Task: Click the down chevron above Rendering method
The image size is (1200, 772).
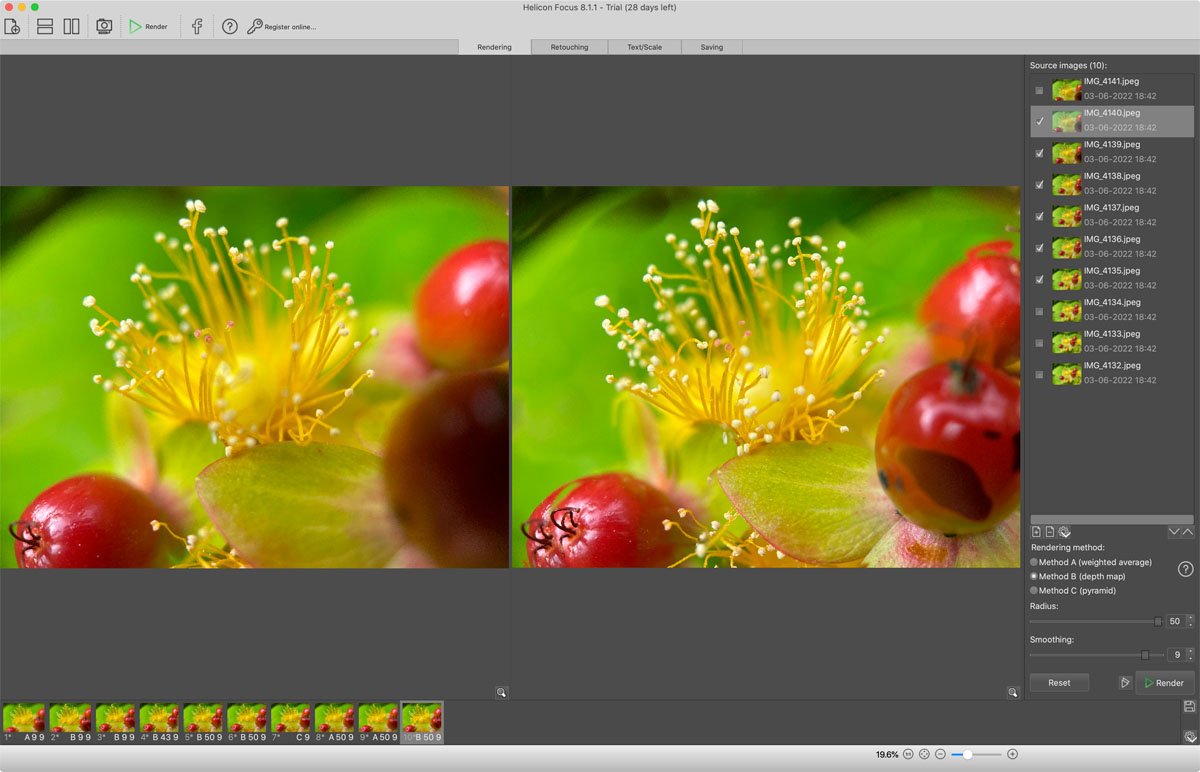Action: pyautogui.click(x=1173, y=532)
